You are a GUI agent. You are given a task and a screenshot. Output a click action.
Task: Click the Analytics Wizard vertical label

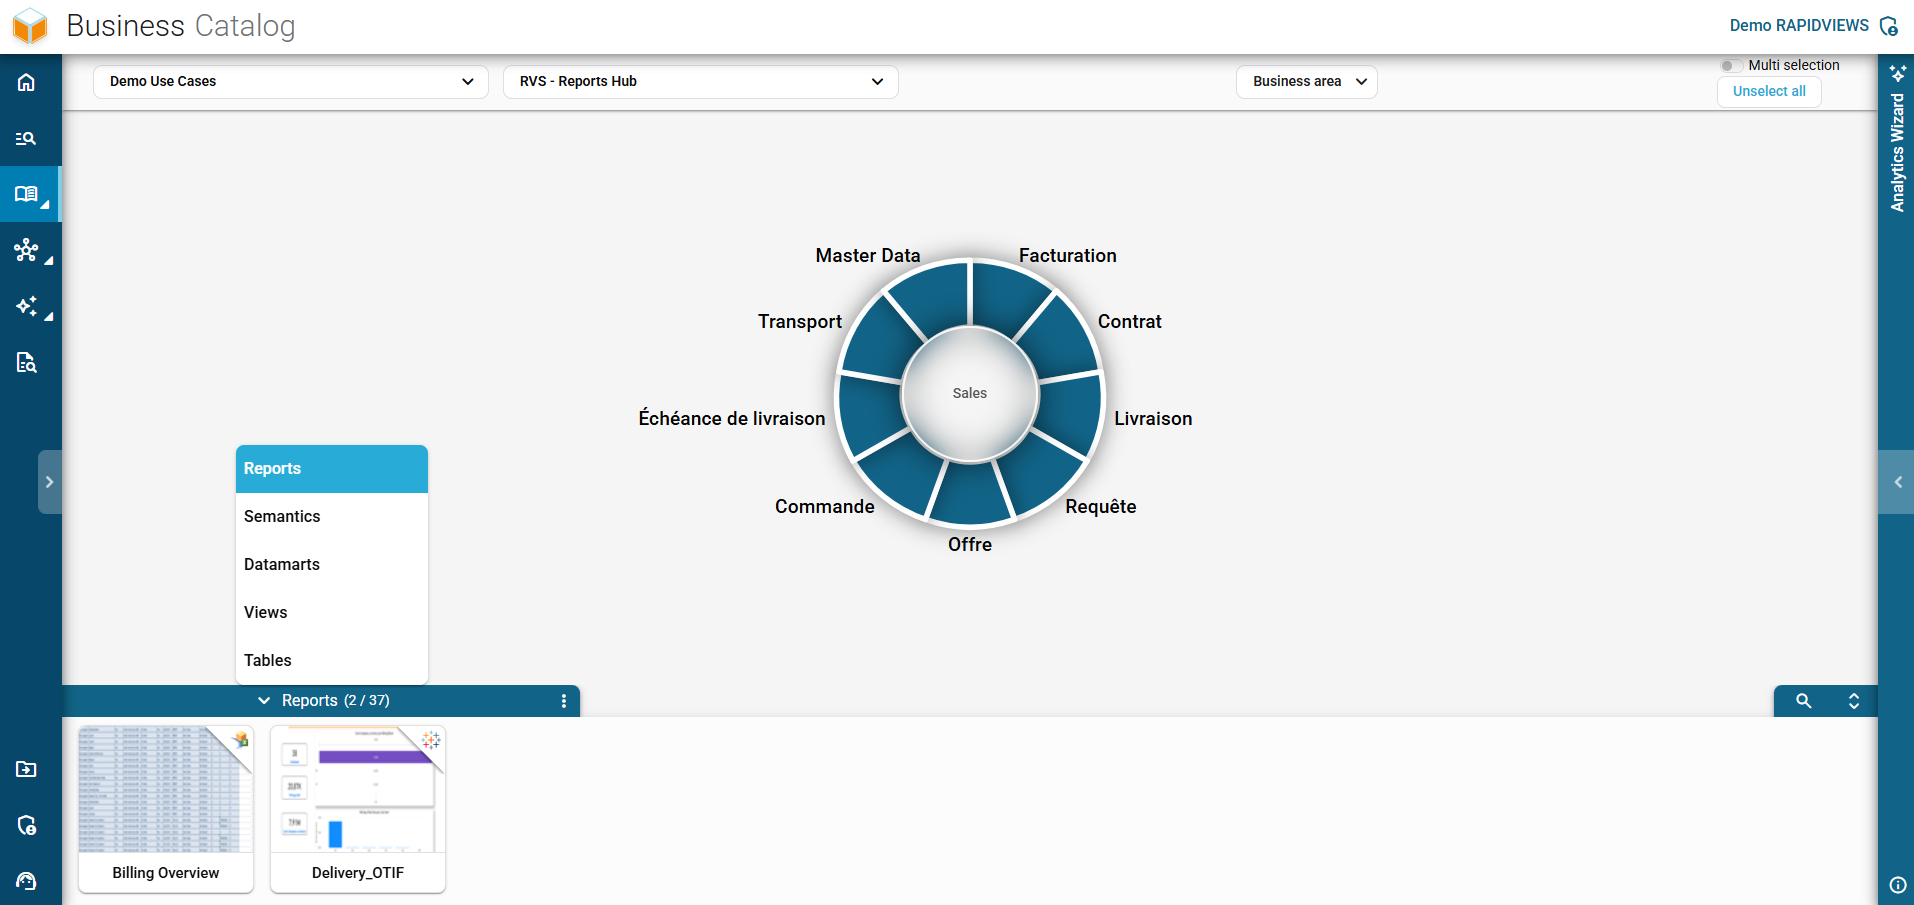(x=1897, y=152)
